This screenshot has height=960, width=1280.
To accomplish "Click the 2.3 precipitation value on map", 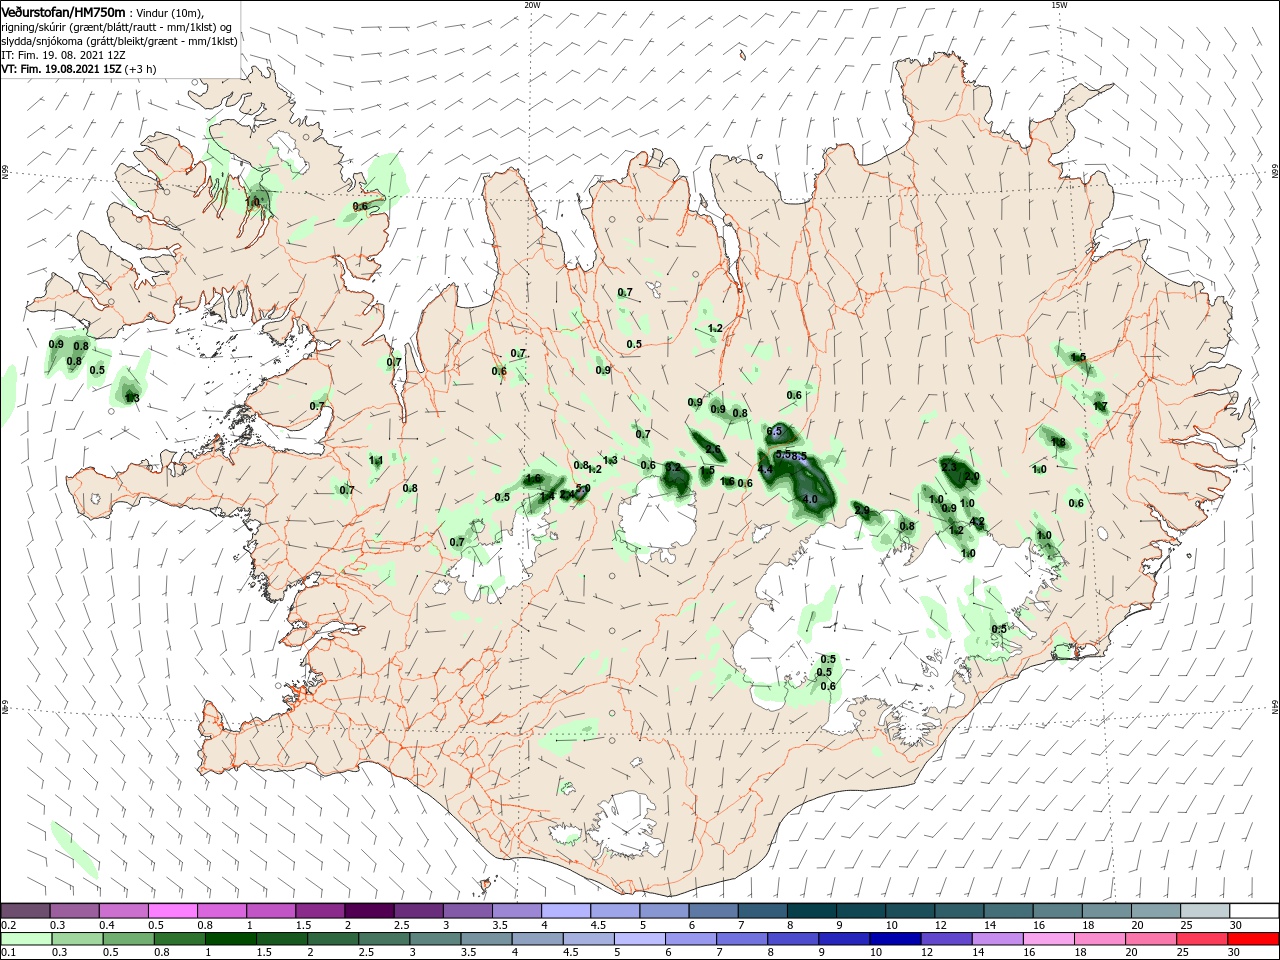I will click(949, 467).
